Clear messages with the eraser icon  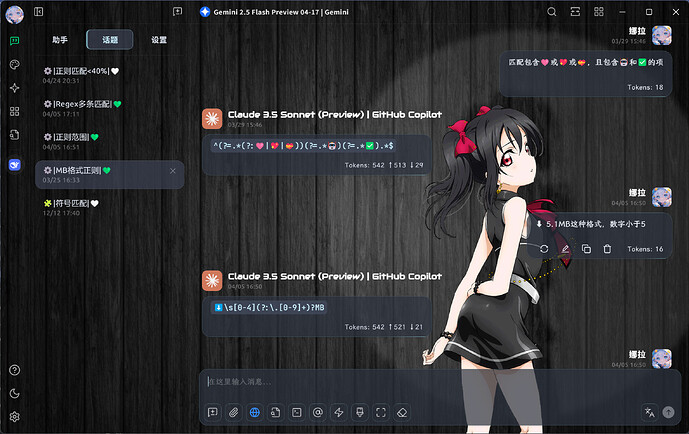pyautogui.click(x=402, y=412)
